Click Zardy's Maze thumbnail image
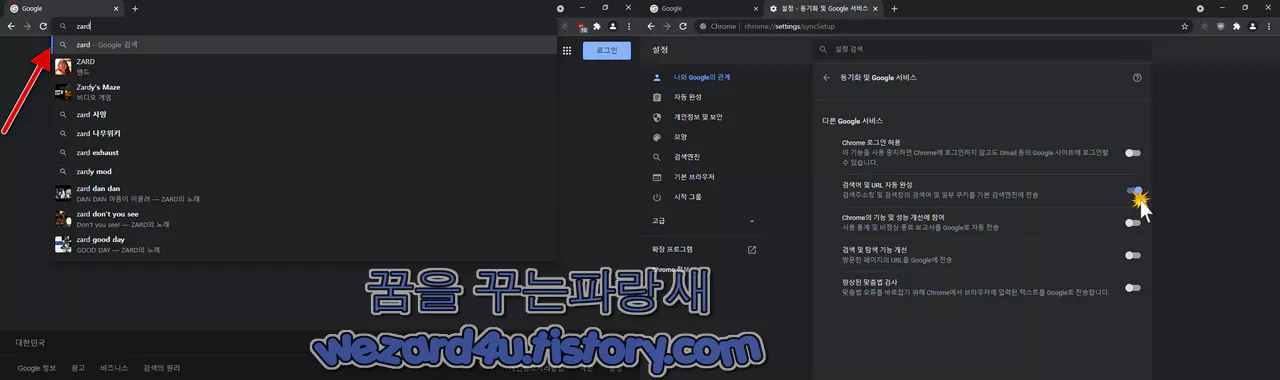The image size is (1280, 380). tap(62, 92)
